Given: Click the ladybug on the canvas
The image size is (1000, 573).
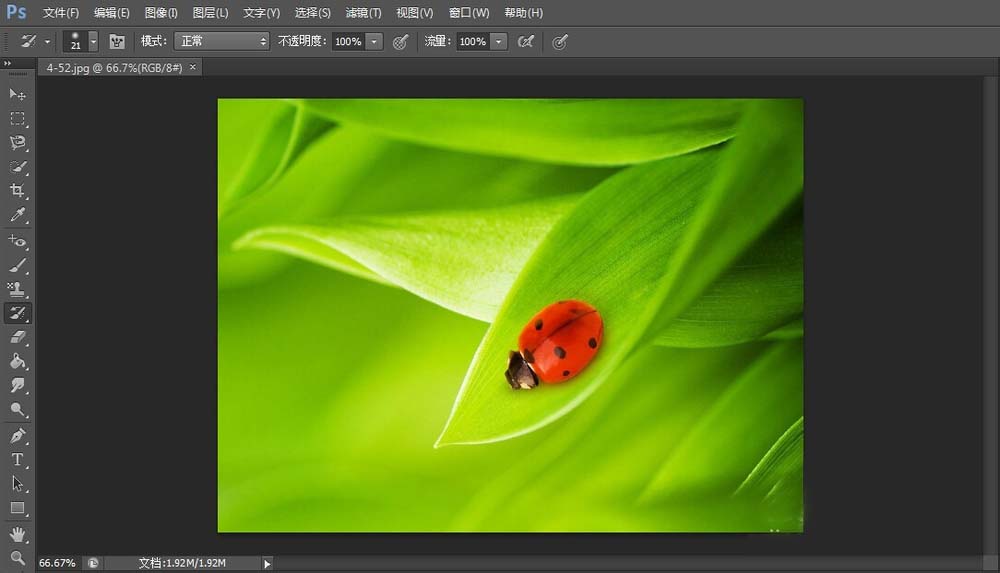Looking at the screenshot, I should click(x=555, y=345).
